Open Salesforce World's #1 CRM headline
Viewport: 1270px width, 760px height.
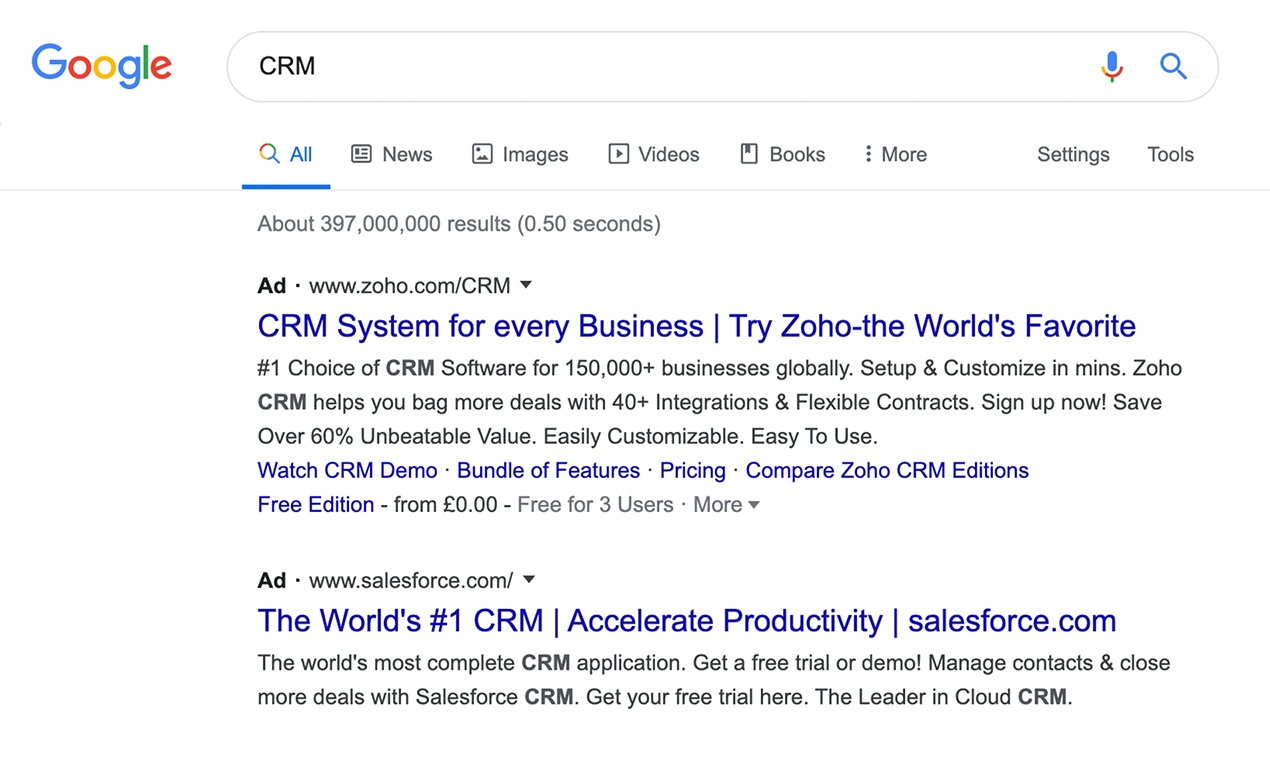click(x=686, y=621)
